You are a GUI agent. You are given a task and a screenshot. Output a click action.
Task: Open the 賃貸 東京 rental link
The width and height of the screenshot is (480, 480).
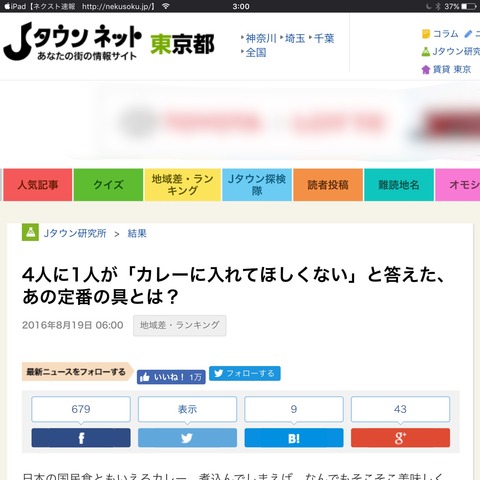452,69
